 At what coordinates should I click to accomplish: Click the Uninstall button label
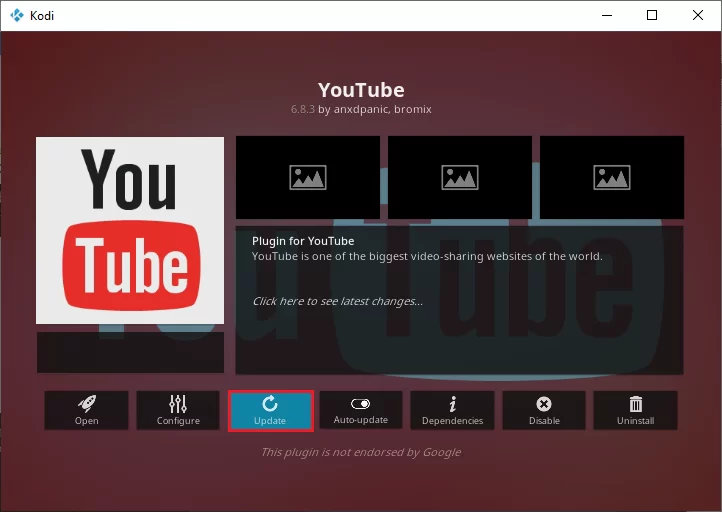pos(635,420)
